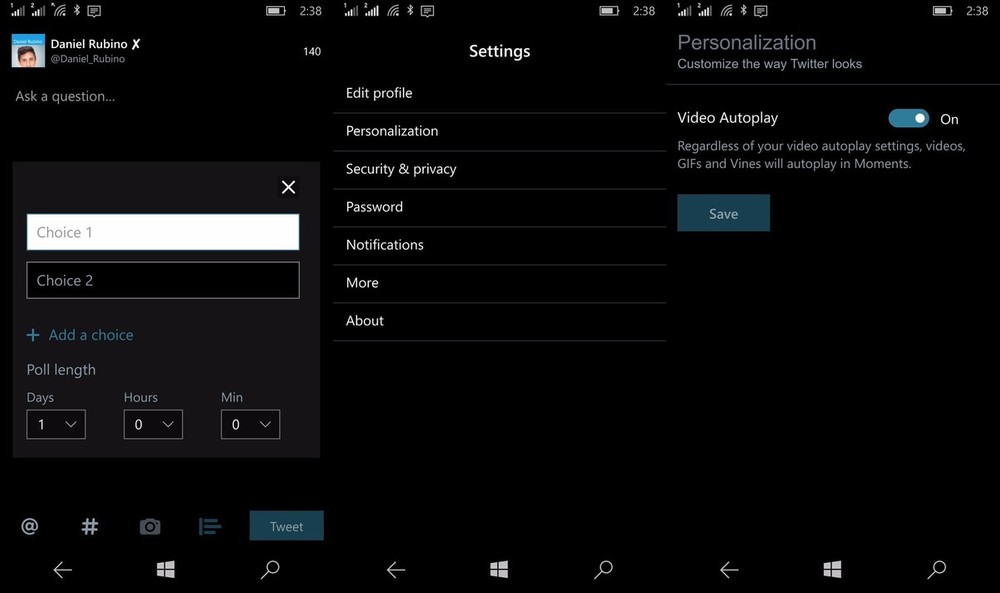Click the Poll length label
This screenshot has height=593, width=1000.
61,370
